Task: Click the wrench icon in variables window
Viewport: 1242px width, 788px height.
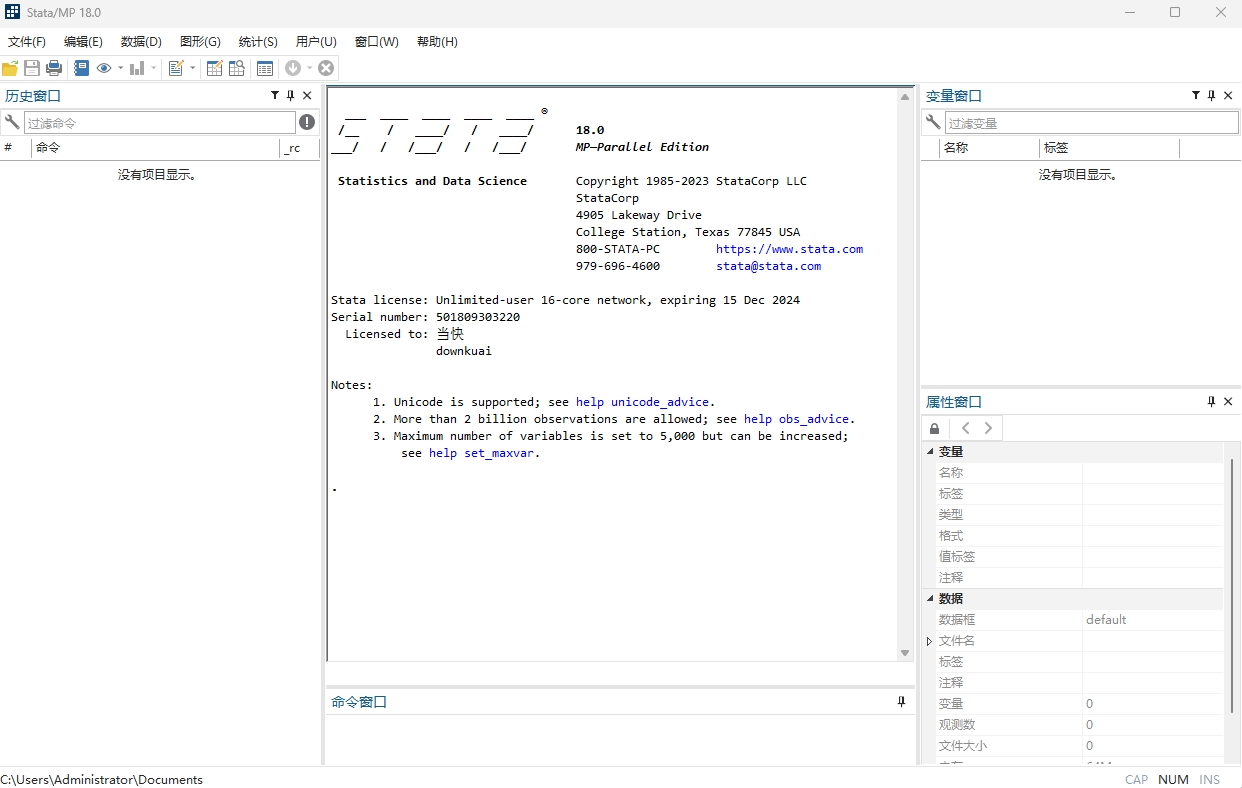Action: (933, 122)
